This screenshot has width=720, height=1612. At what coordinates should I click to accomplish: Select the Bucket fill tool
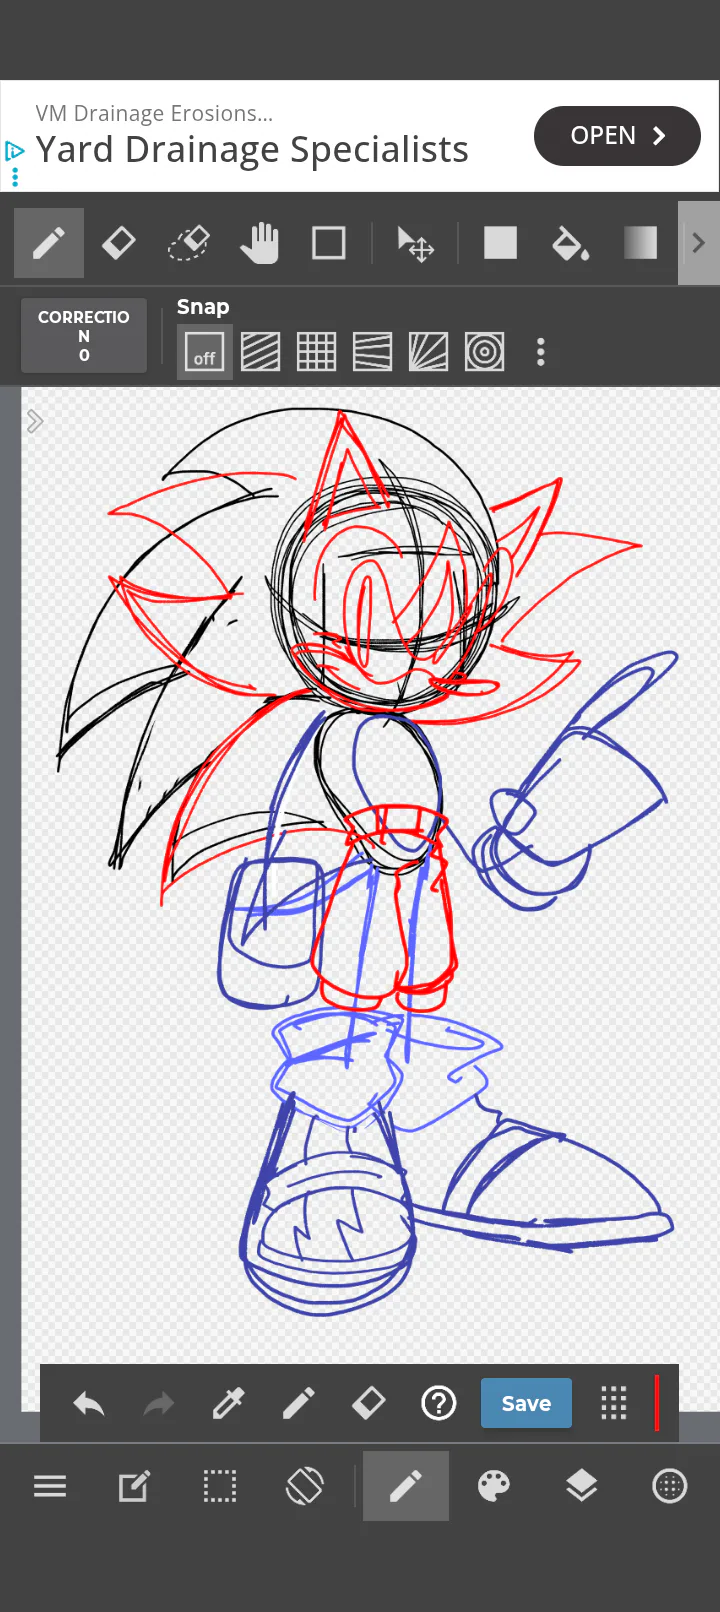[x=570, y=243]
